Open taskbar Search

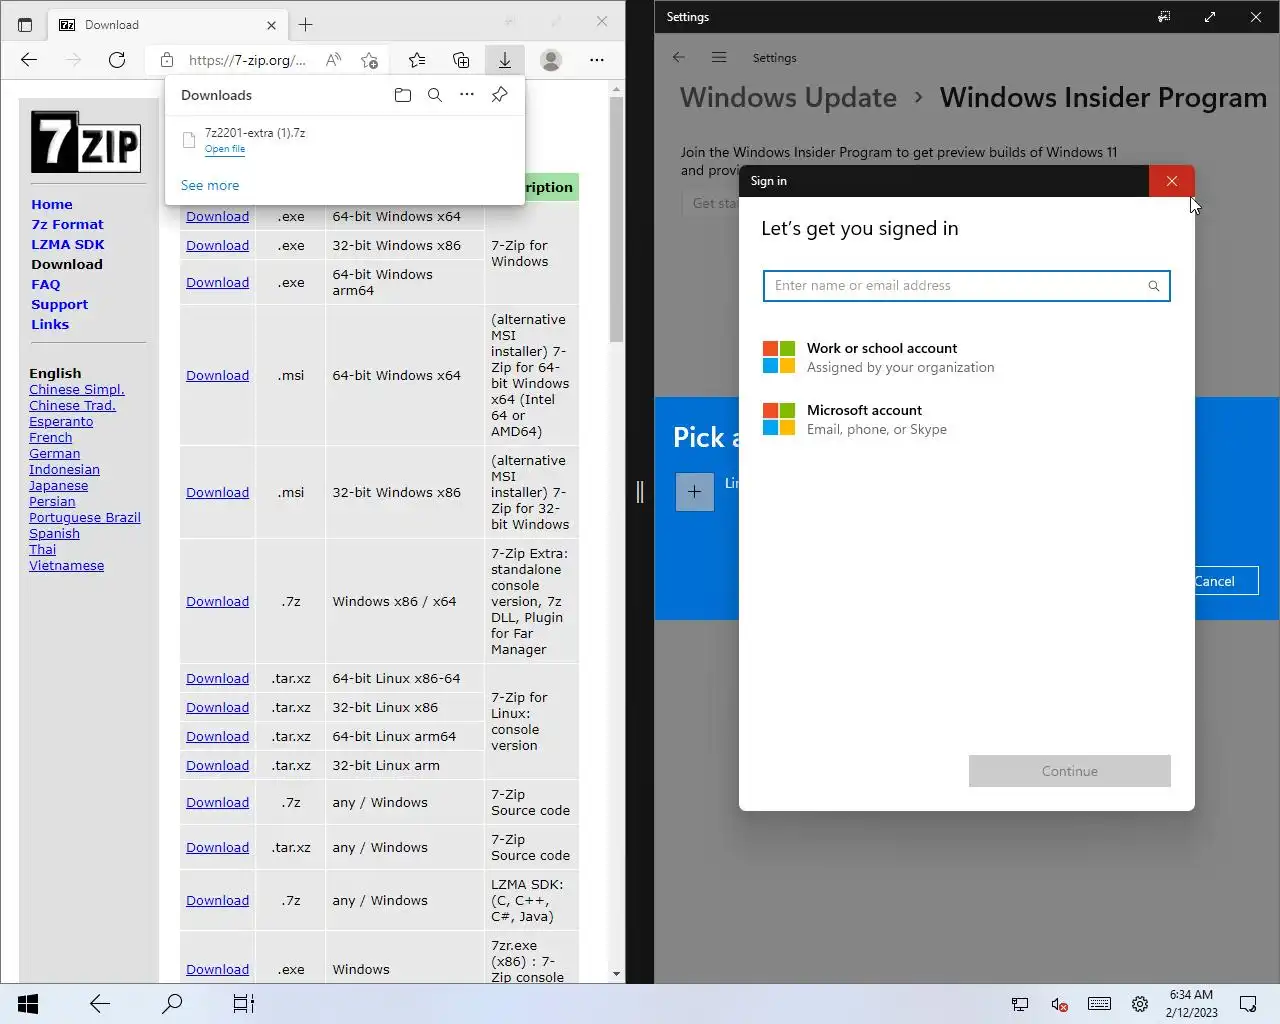point(172,1004)
